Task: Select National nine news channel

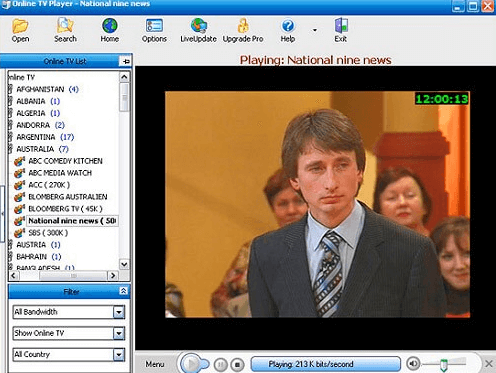Action: [72, 221]
